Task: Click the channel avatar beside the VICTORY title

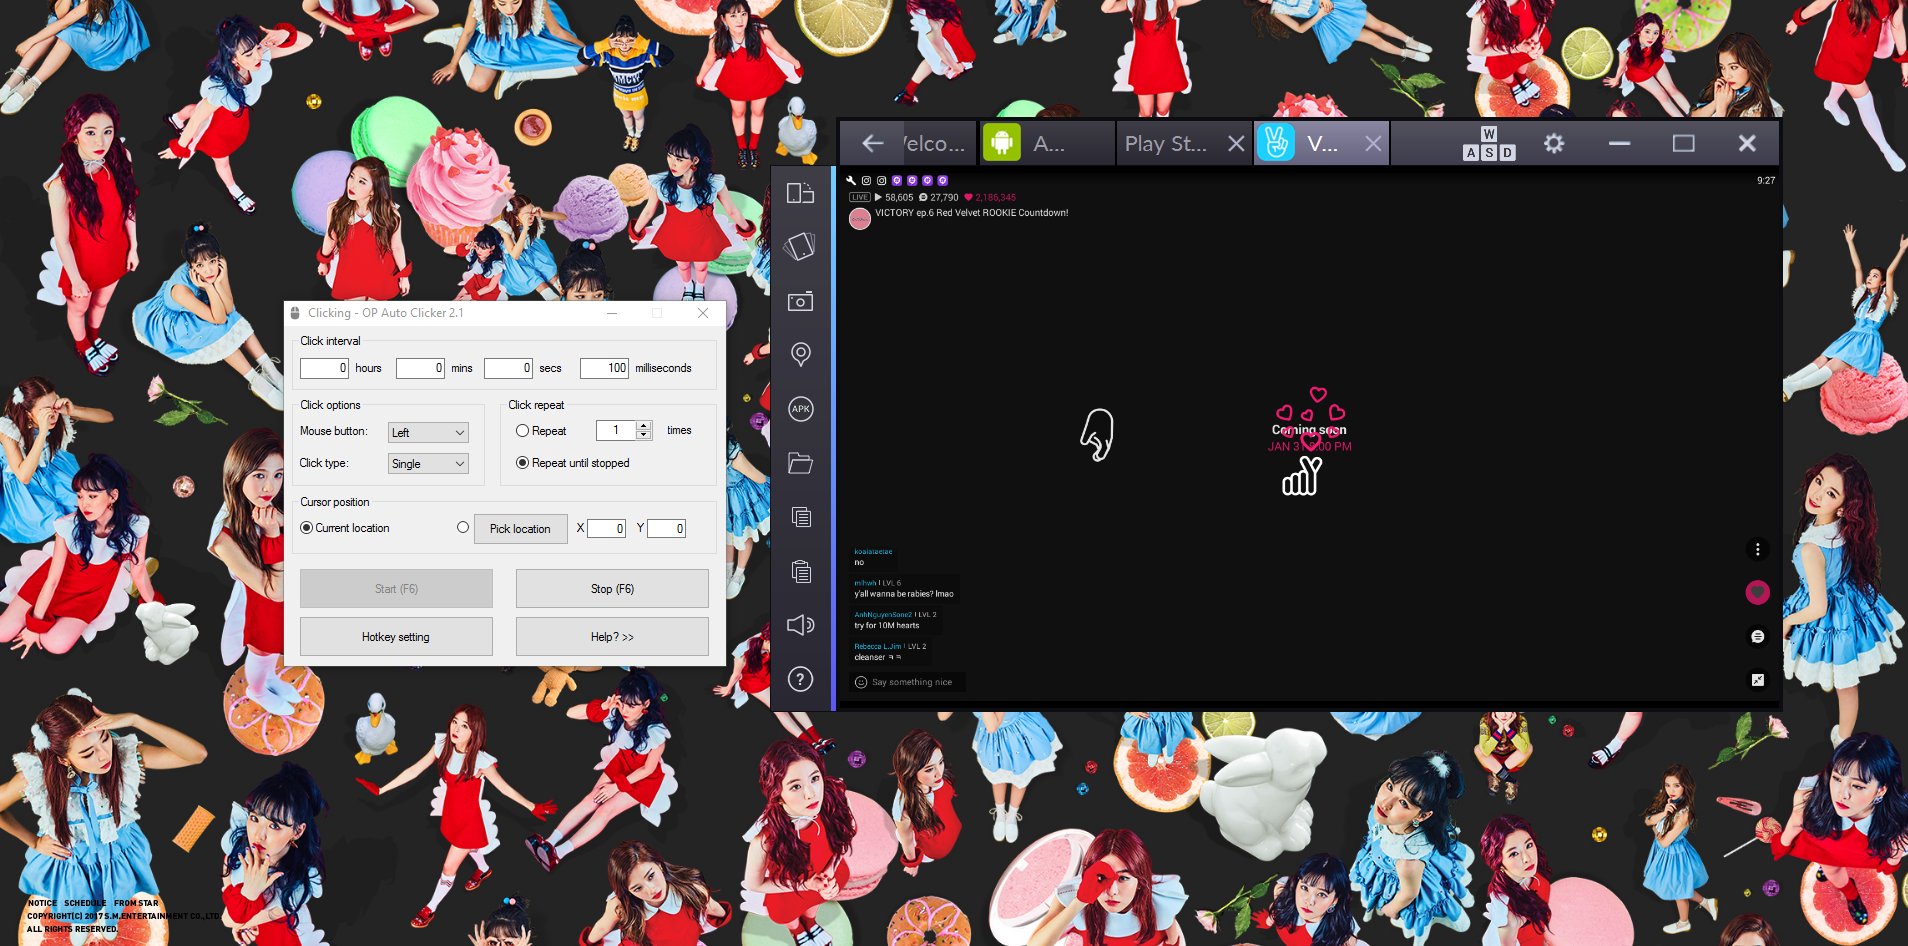Action: coord(860,219)
